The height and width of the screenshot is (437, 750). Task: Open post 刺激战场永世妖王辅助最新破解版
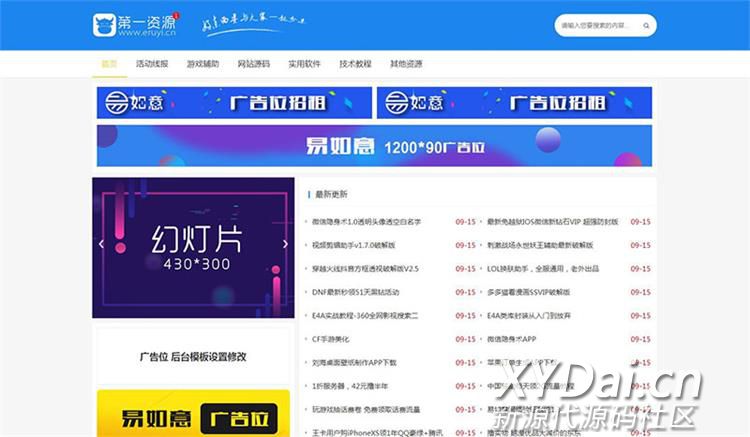pos(540,245)
